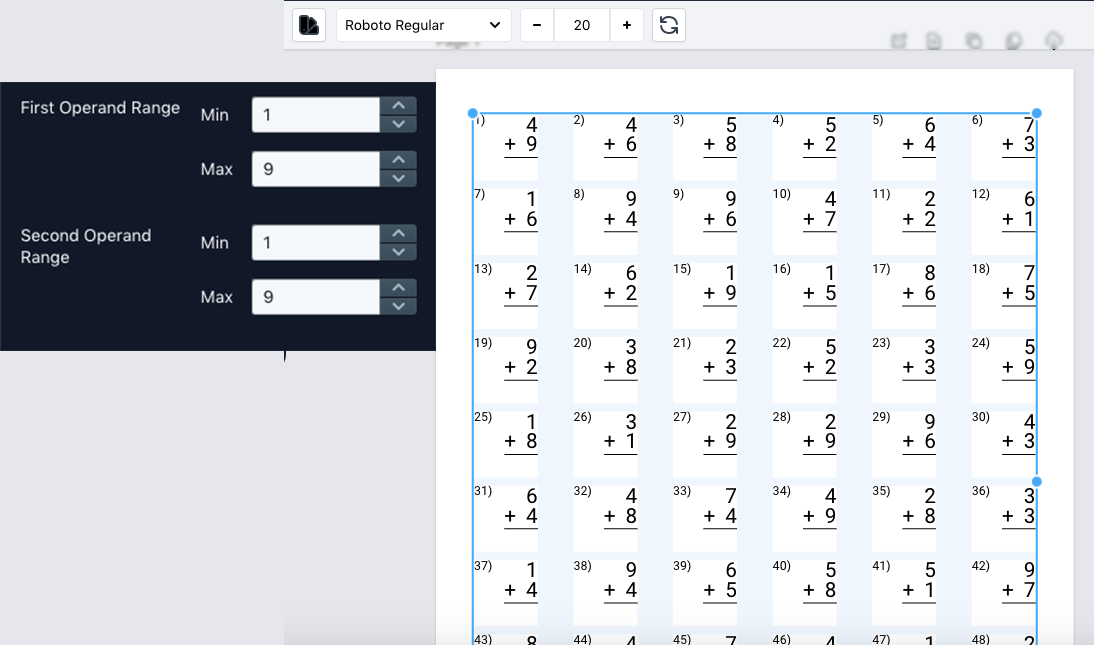Image resolution: width=1094 pixels, height=645 pixels.
Task: Click First Operand Range Max input field
Action: click(315, 169)
